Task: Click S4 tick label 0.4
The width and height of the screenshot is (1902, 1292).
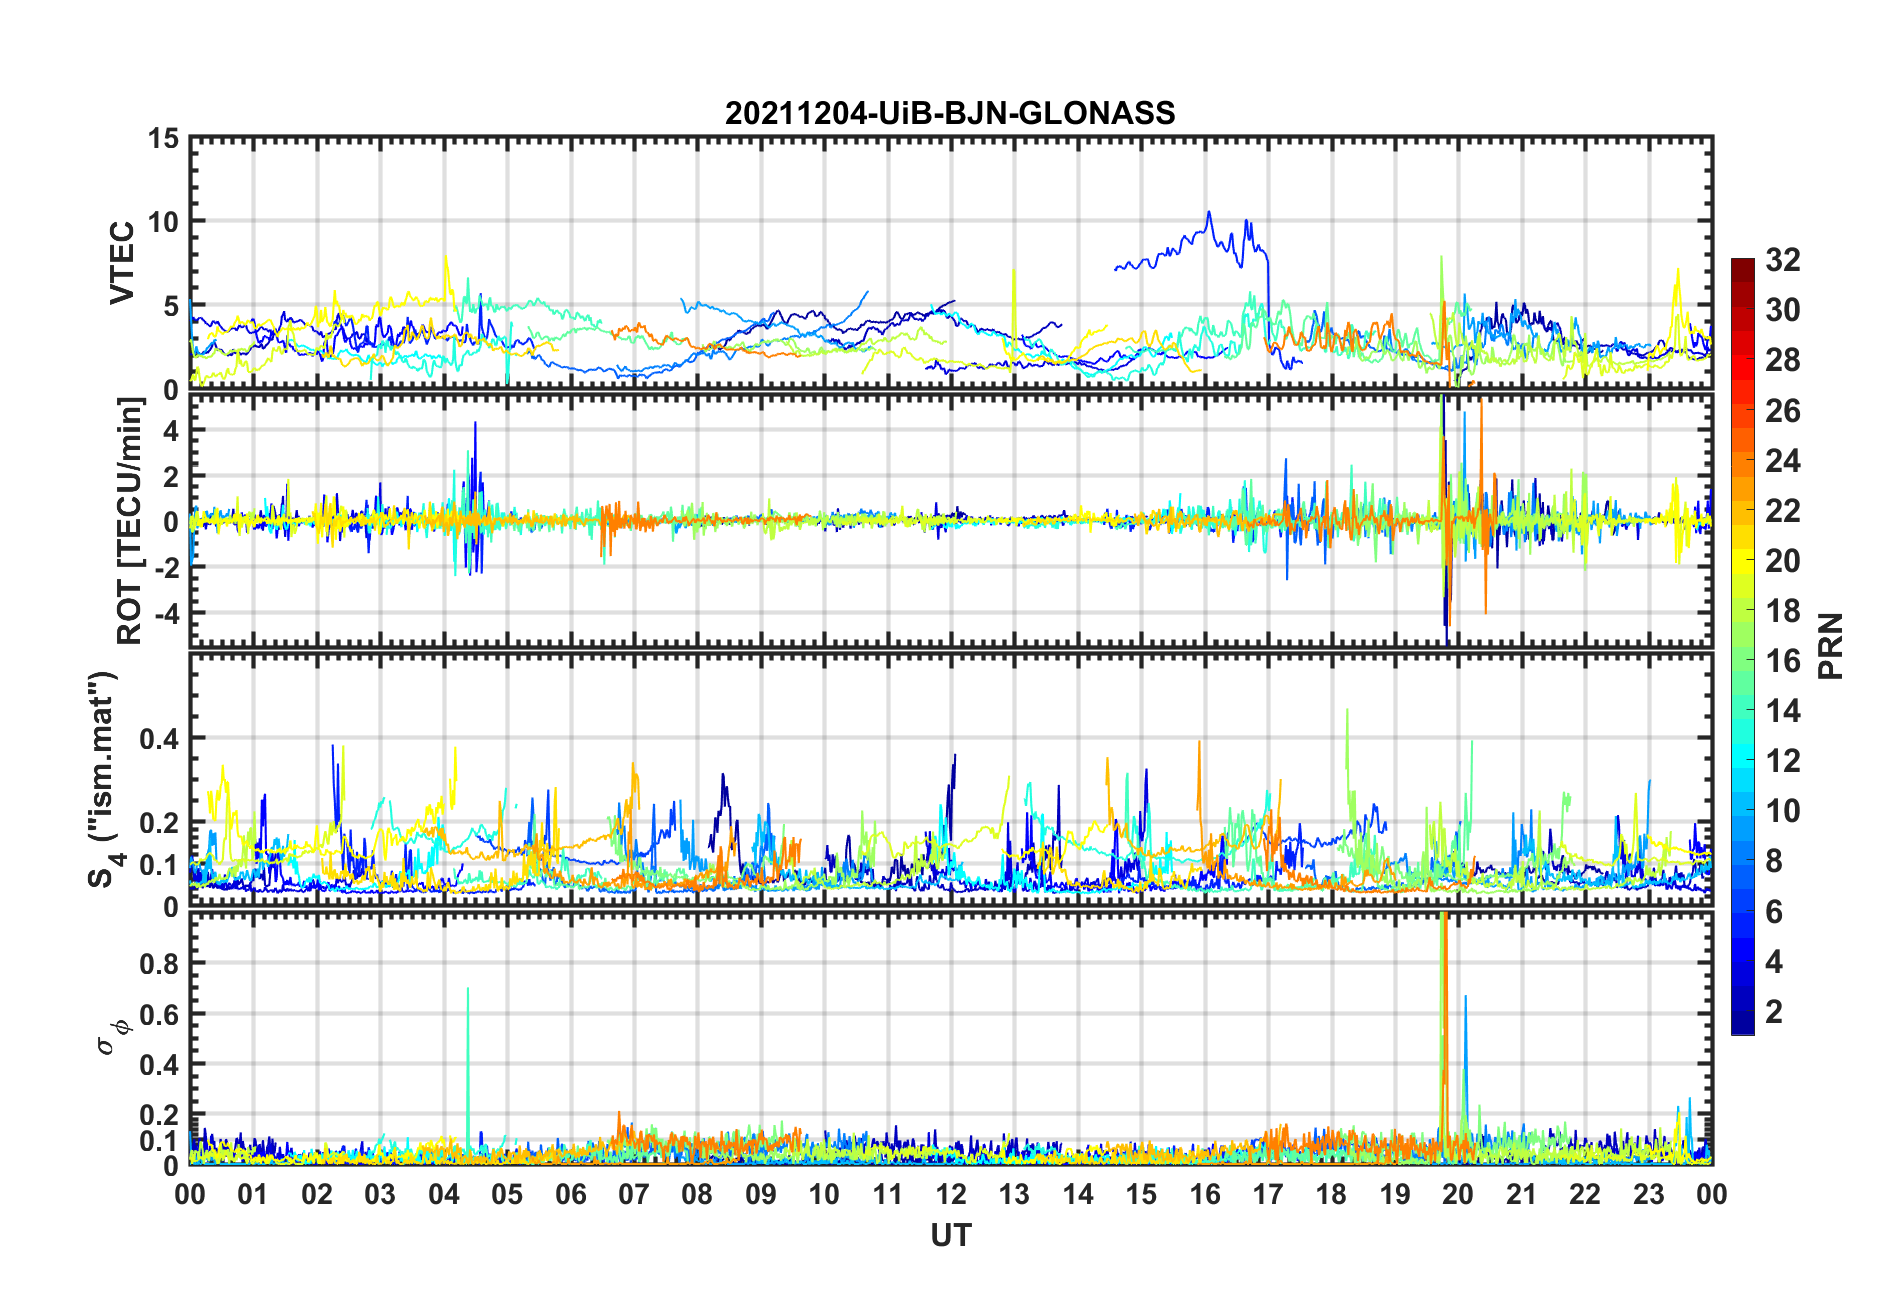Action: point(158,739)
